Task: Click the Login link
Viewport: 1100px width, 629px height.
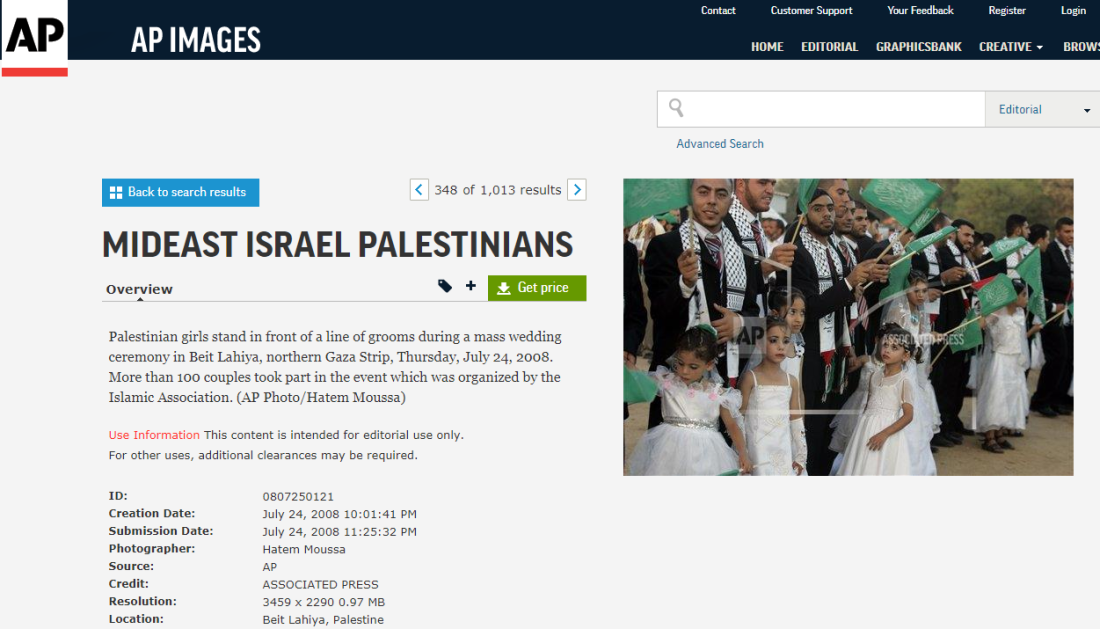Action: click(x=1073, y=11)
